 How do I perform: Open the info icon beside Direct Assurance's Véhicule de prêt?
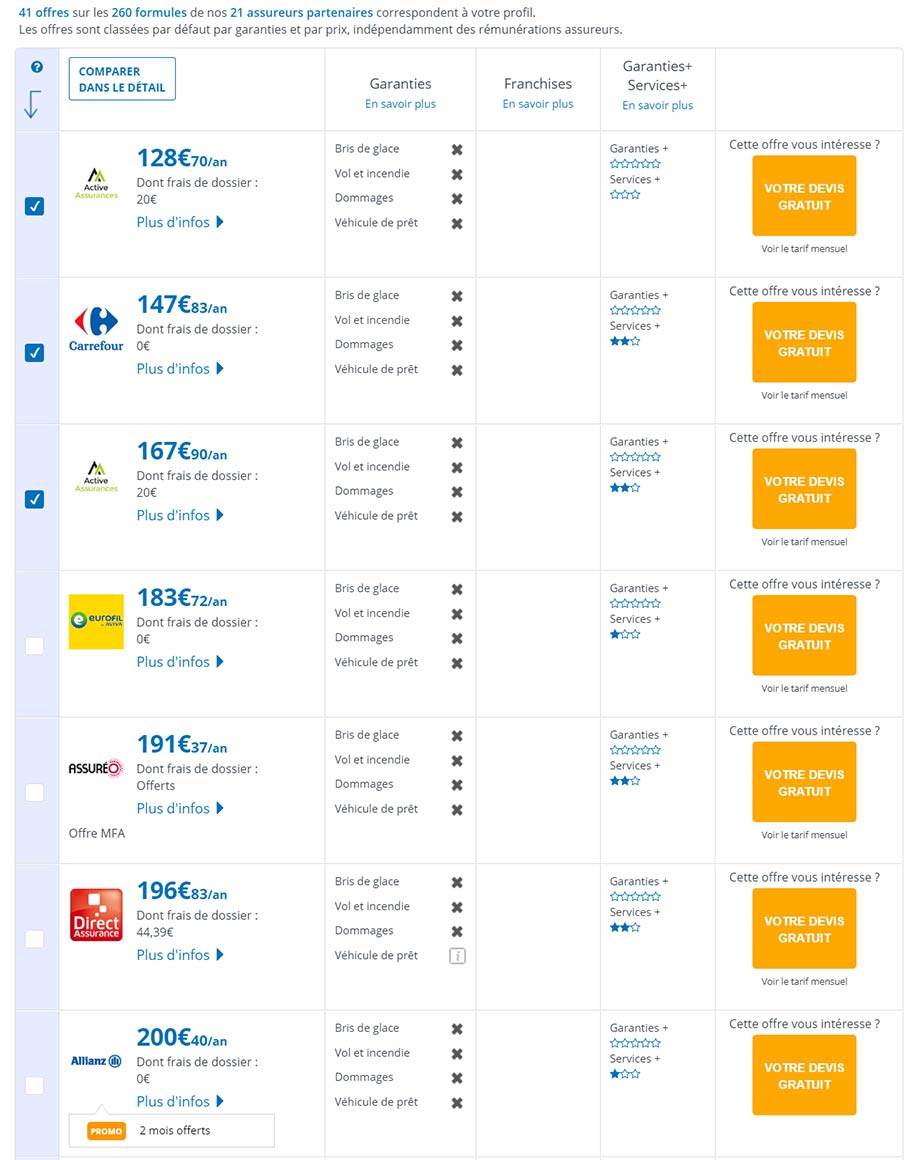point(457,955)
